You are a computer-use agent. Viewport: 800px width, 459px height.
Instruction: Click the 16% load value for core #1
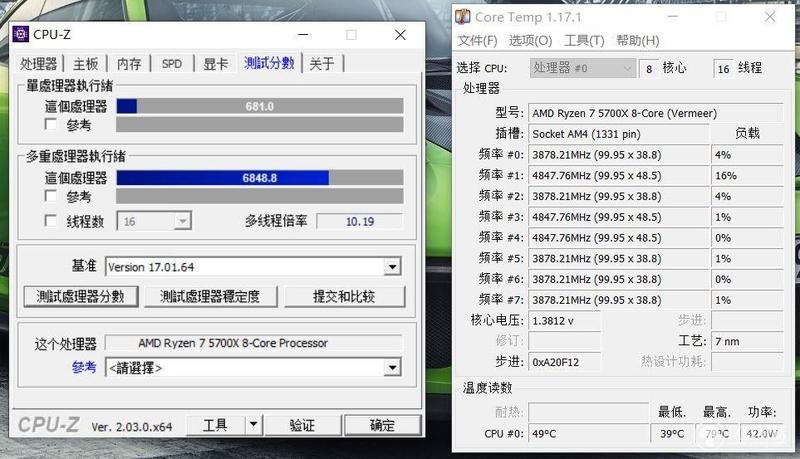747,175
